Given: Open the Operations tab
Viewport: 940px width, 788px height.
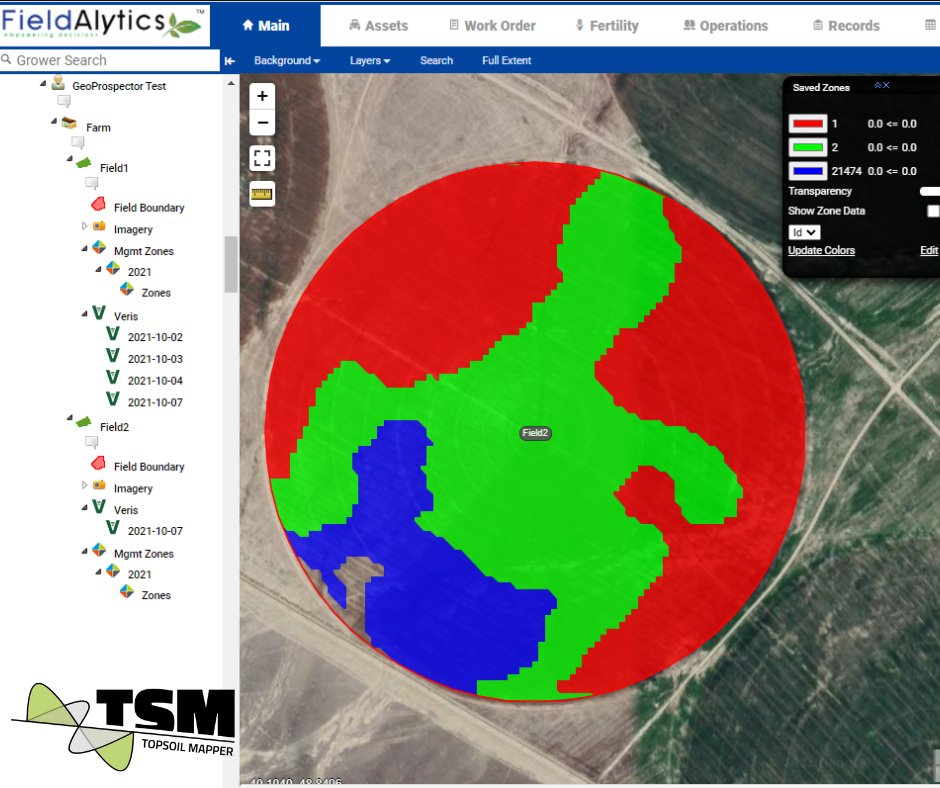Looking at the screenshot, I should click(x=725, y=26).
